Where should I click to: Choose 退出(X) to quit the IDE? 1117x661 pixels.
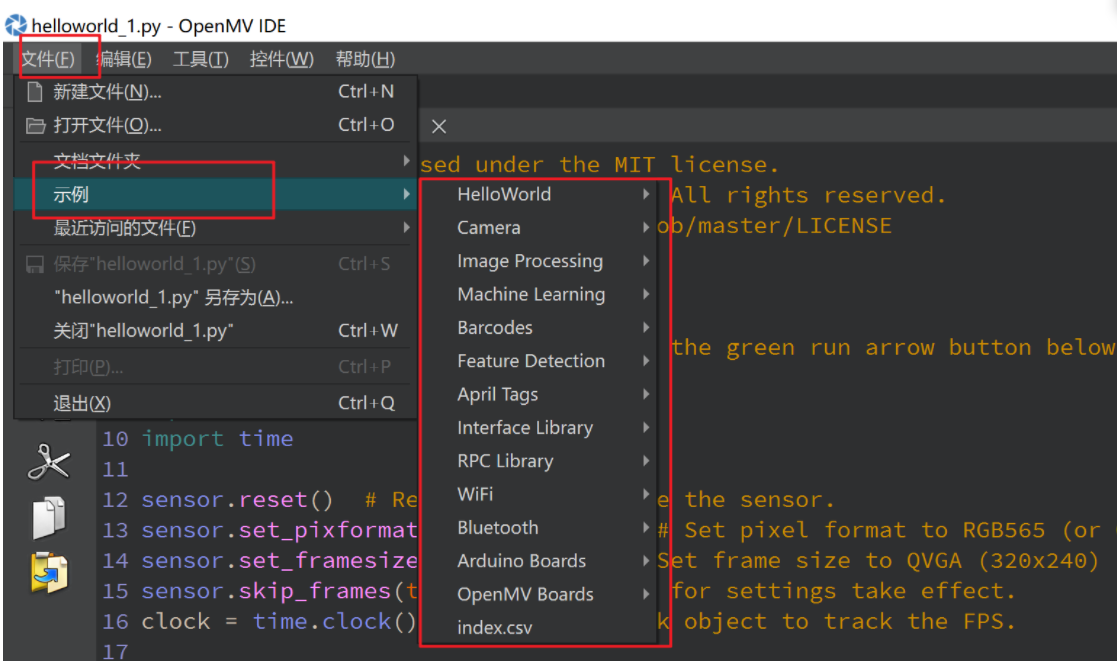click(x=215, y=403)
